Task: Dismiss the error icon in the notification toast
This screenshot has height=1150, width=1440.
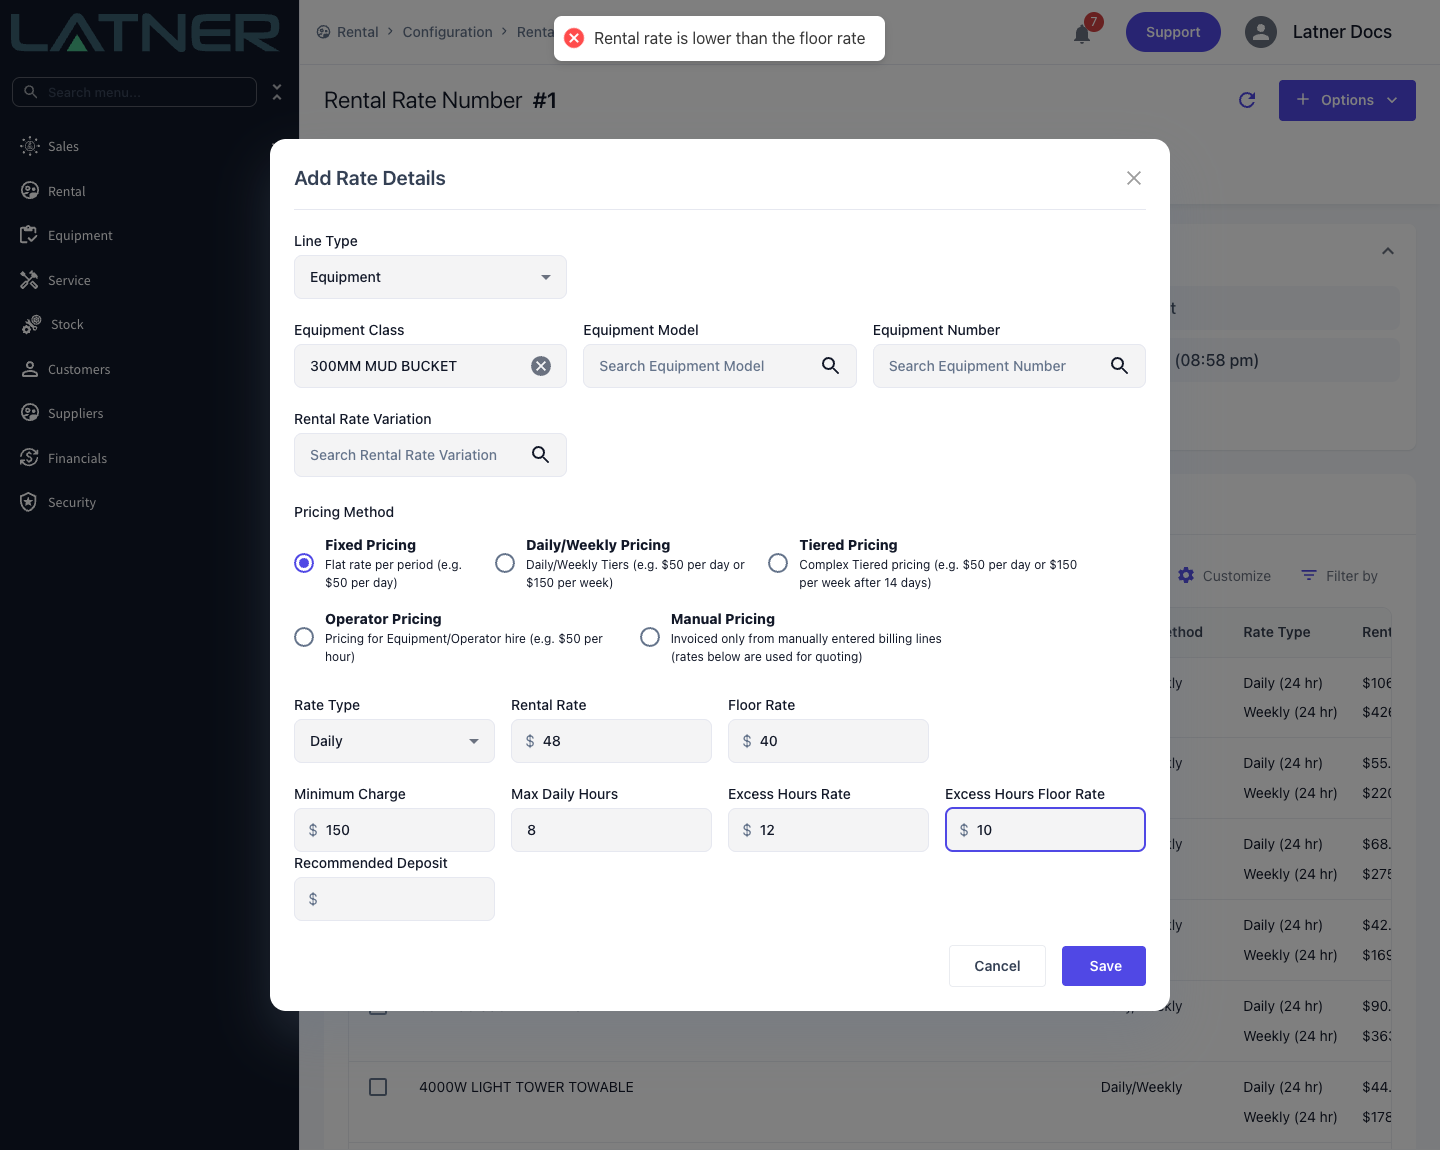Action: (x=574, y=38)
